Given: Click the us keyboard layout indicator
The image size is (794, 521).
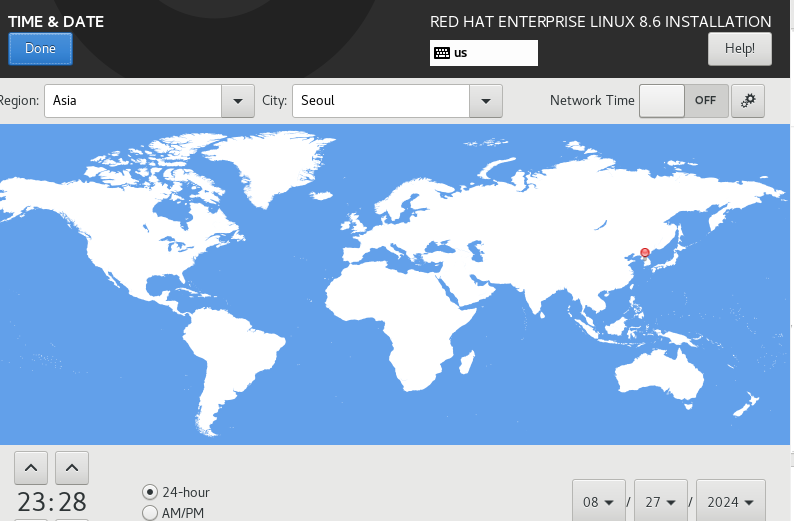Looking at the screenshot, I should 484,53.
